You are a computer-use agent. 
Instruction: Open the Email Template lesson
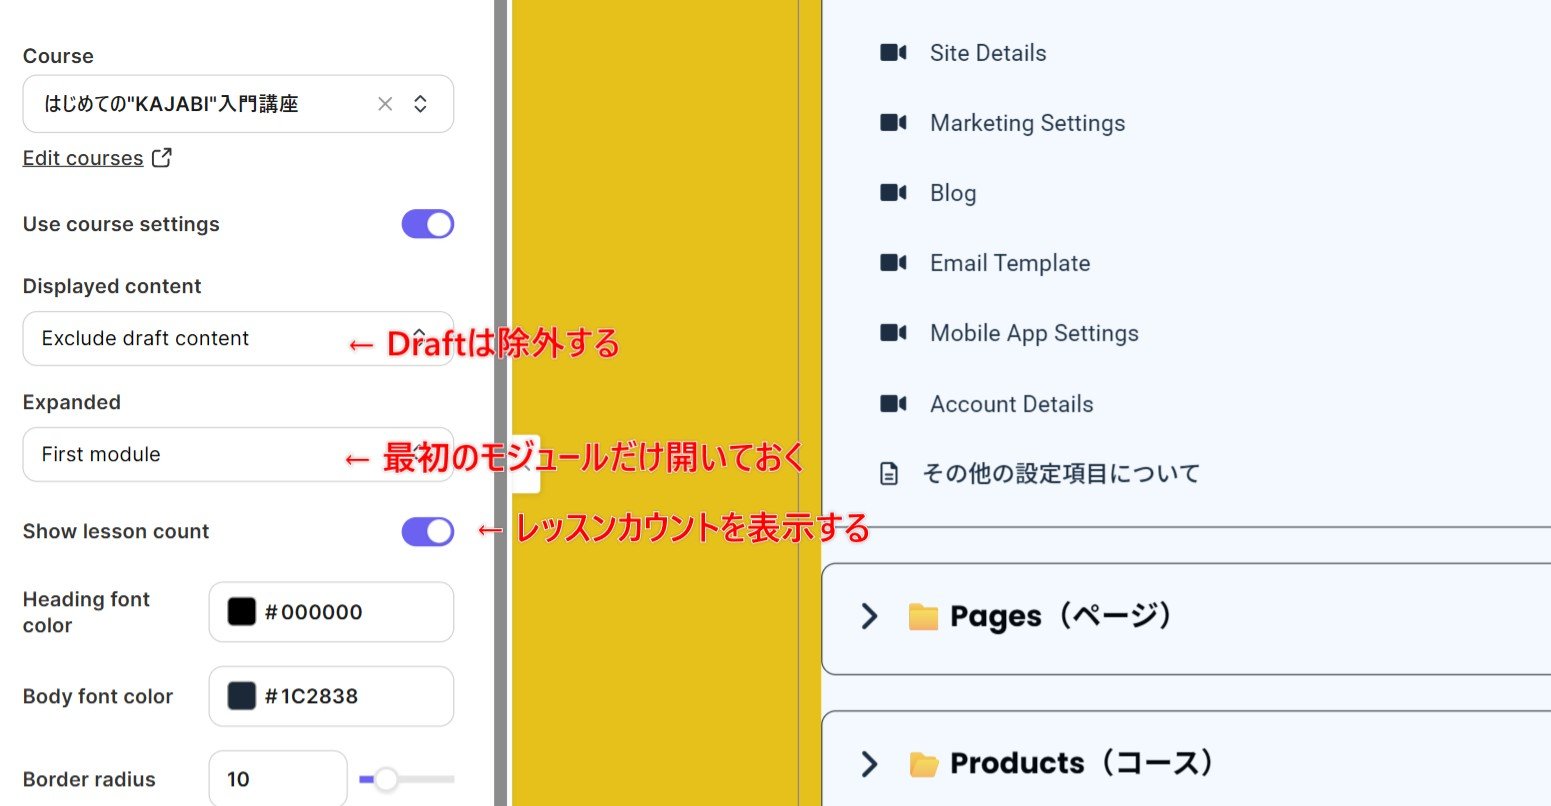(x=1010, y=263)
